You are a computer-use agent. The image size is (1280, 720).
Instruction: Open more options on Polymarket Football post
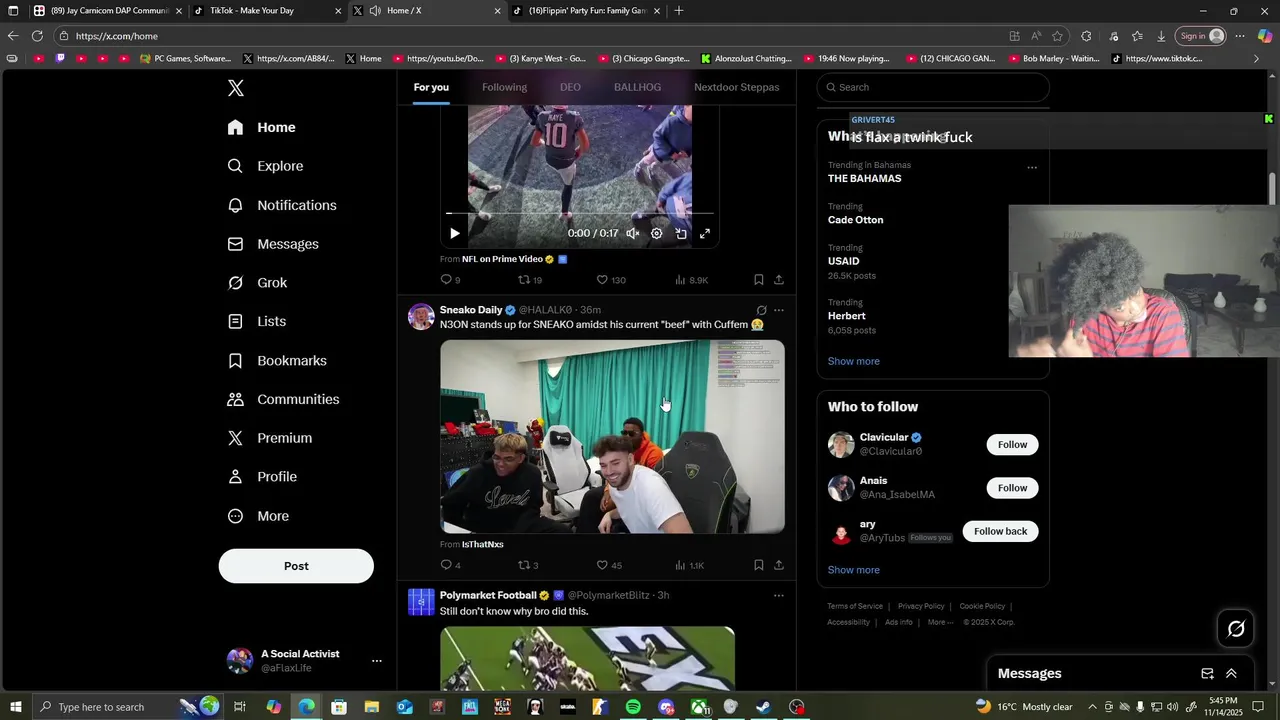(779, 595)
